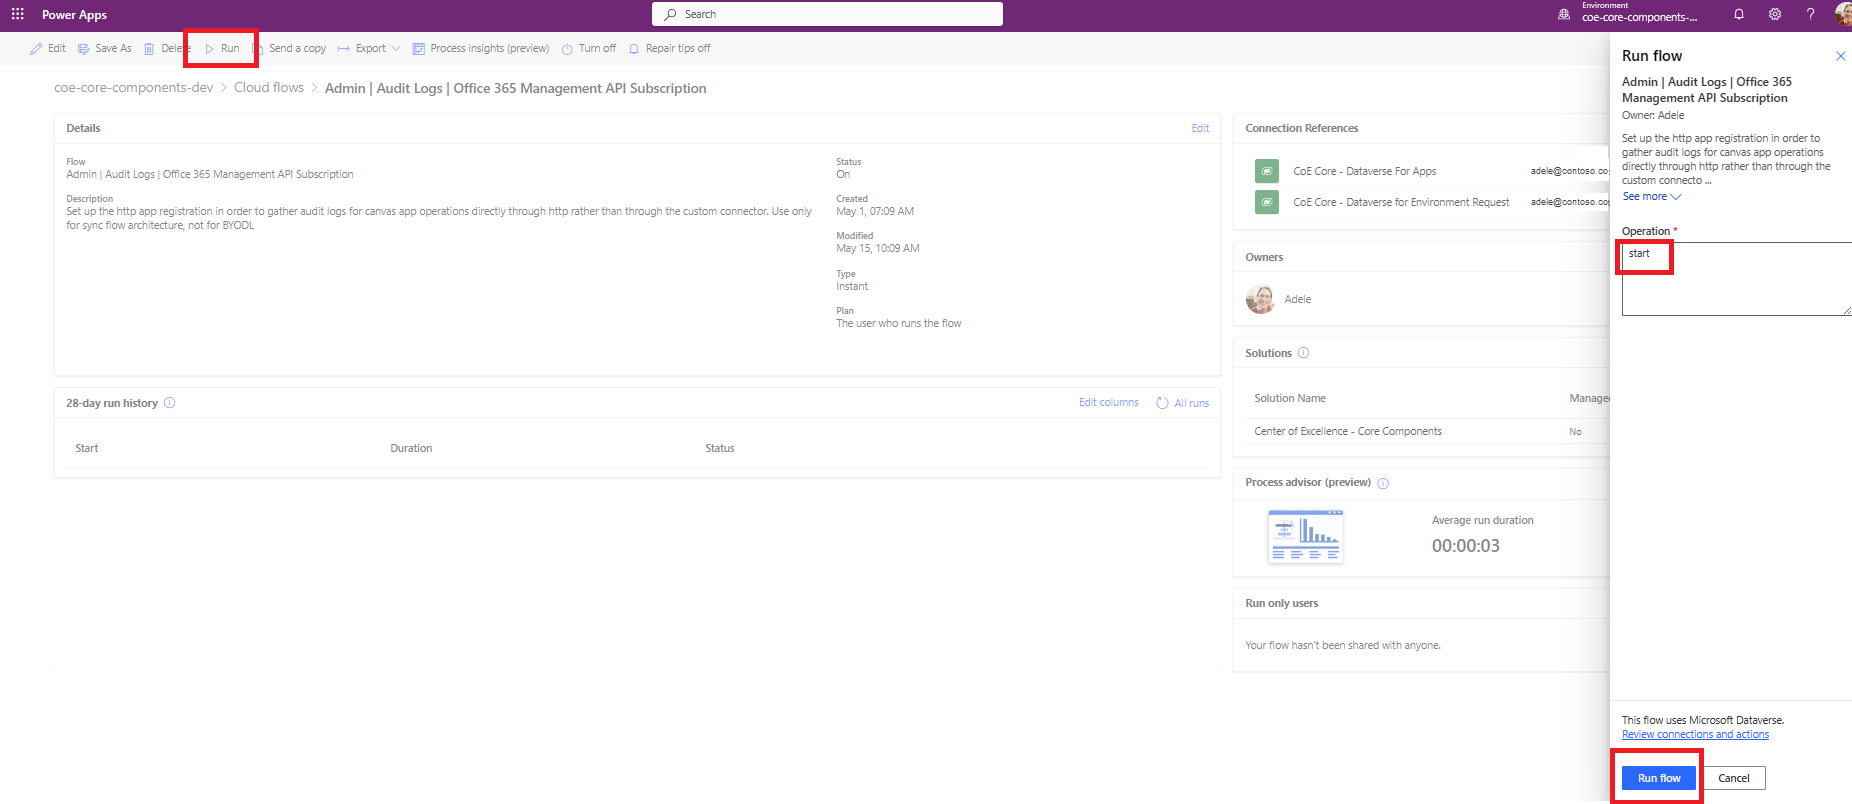1852x804 pixels.
Task: Open the Settings gear menu
Action: tap(1775, 14)
